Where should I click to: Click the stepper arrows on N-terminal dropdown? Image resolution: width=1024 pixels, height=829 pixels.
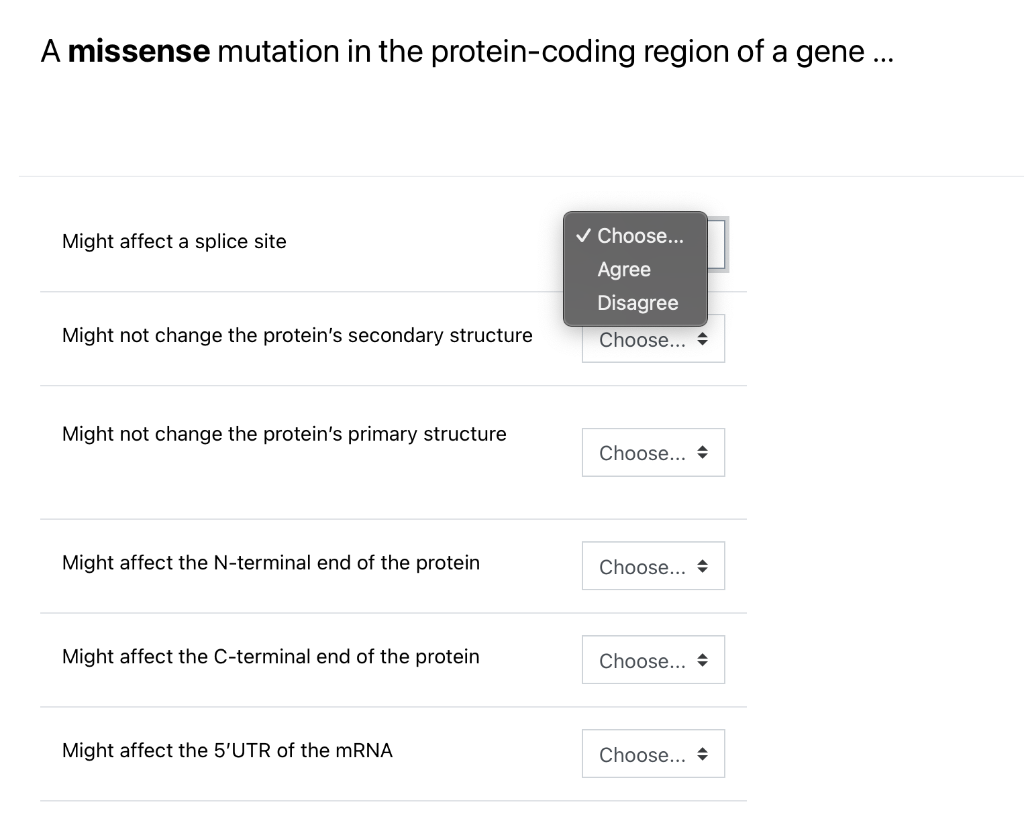tap(702, 565)
